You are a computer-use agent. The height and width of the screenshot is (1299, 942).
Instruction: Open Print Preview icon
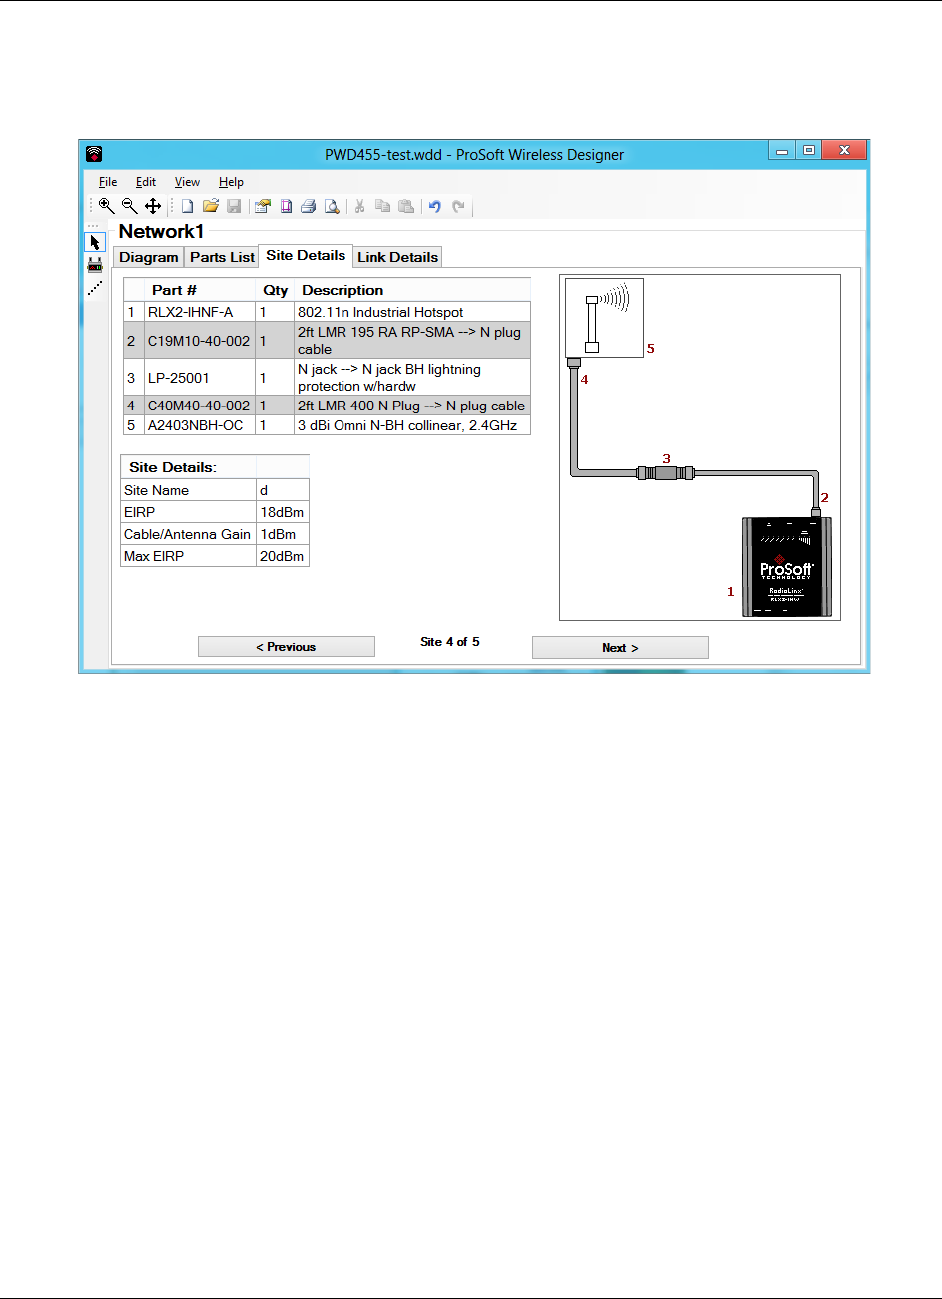click(332, 206)
